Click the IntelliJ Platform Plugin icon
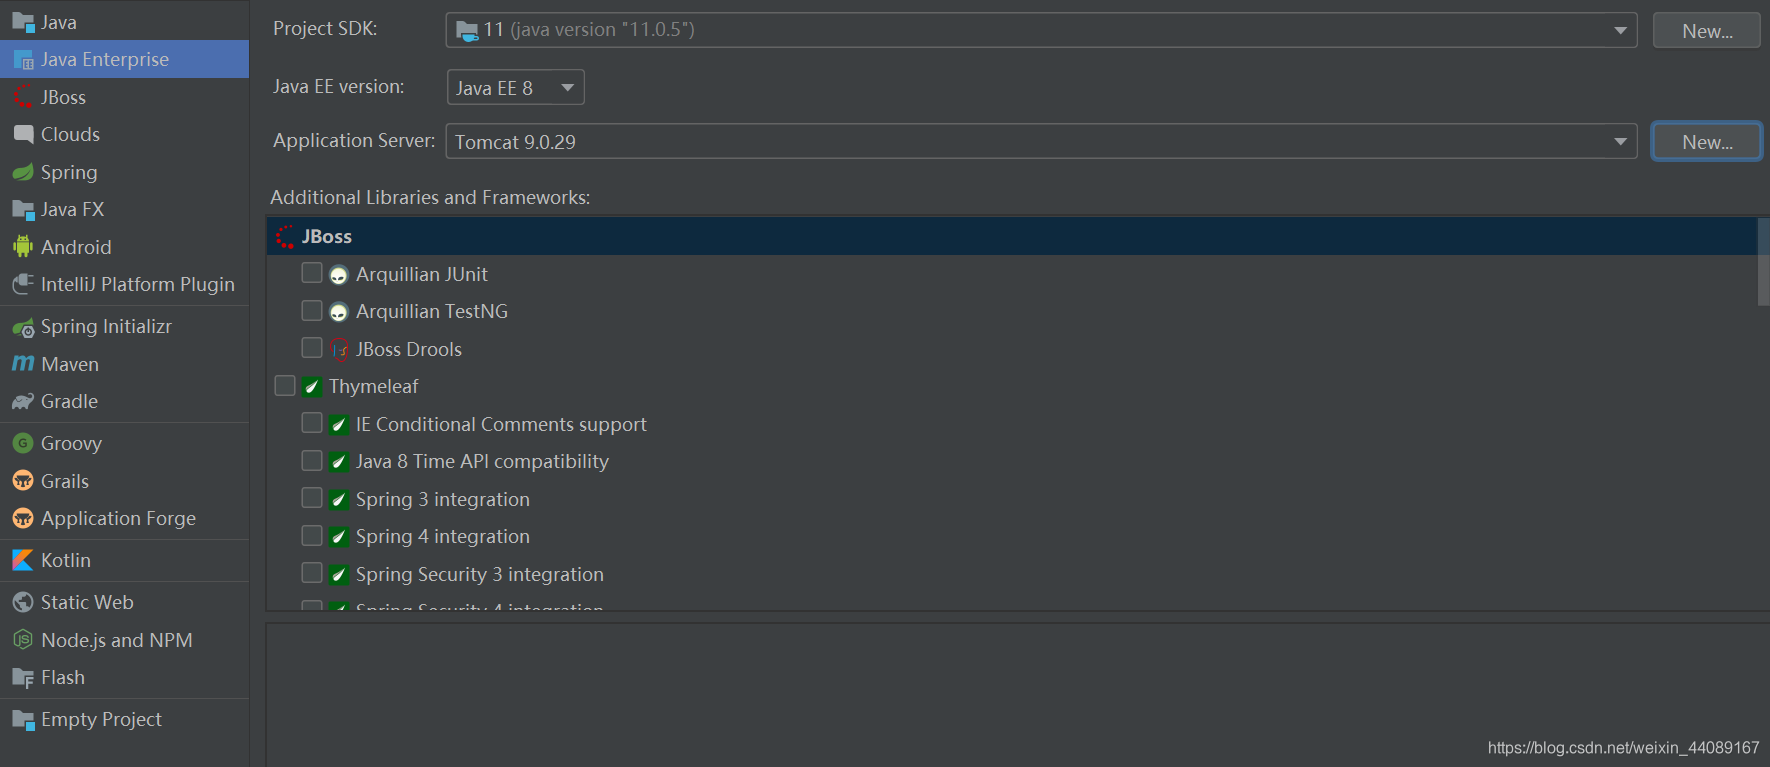 [23, 284]
